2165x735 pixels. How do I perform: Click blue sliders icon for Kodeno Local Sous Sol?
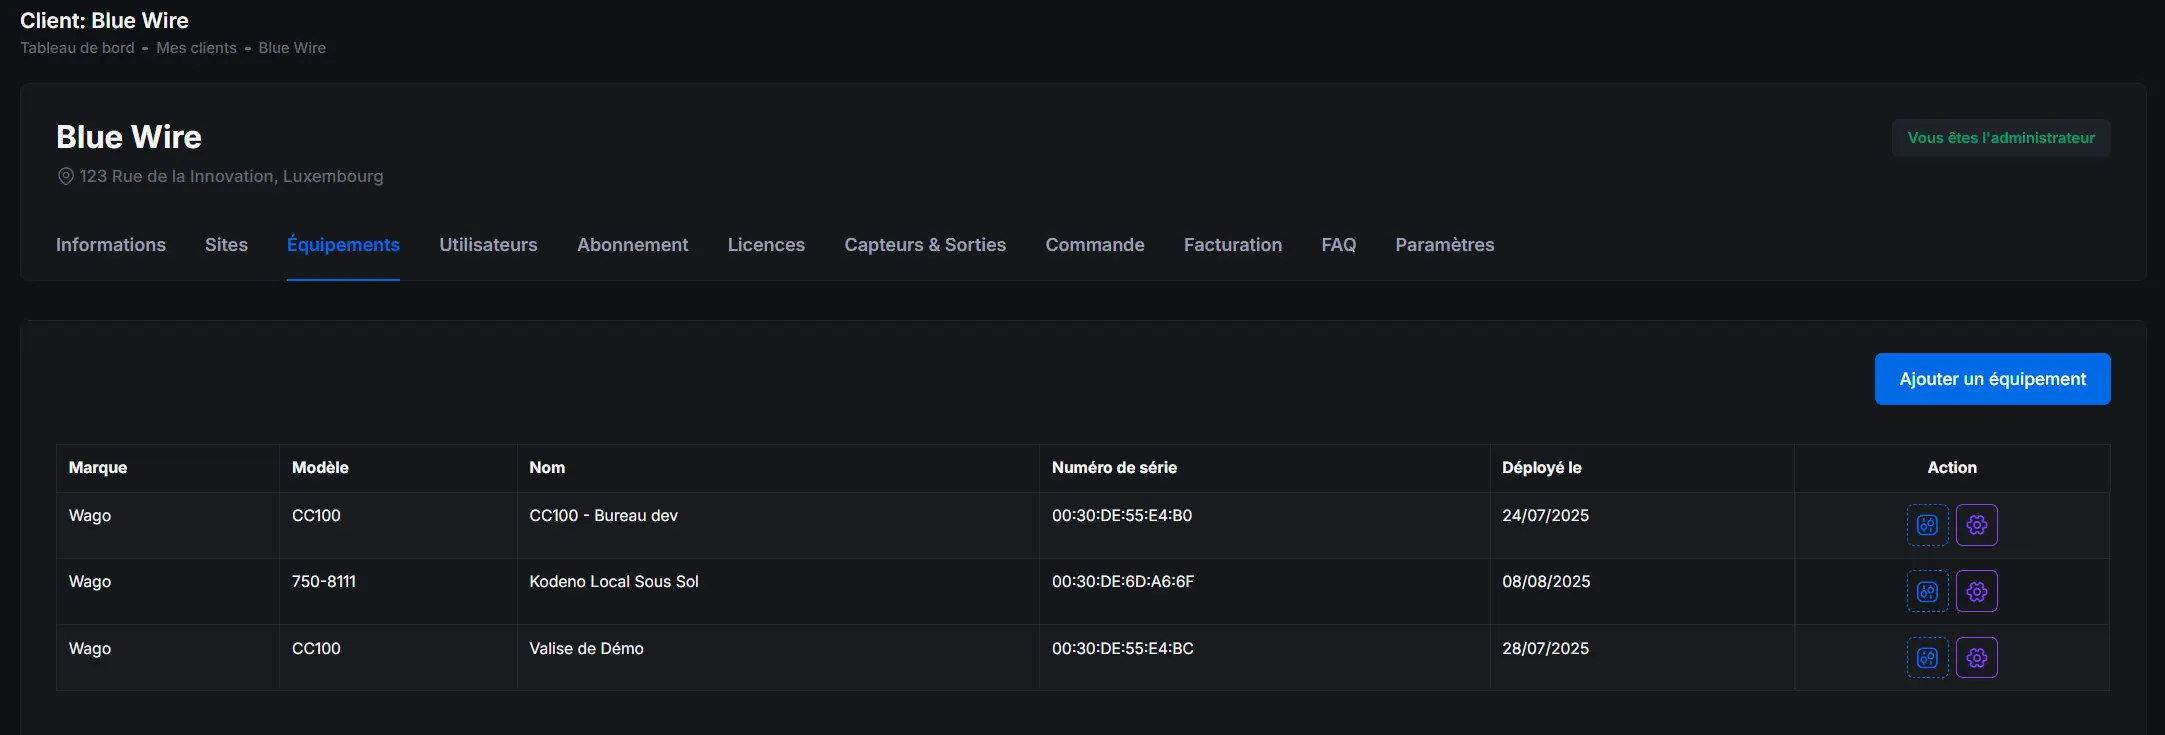pos(1927,591)
